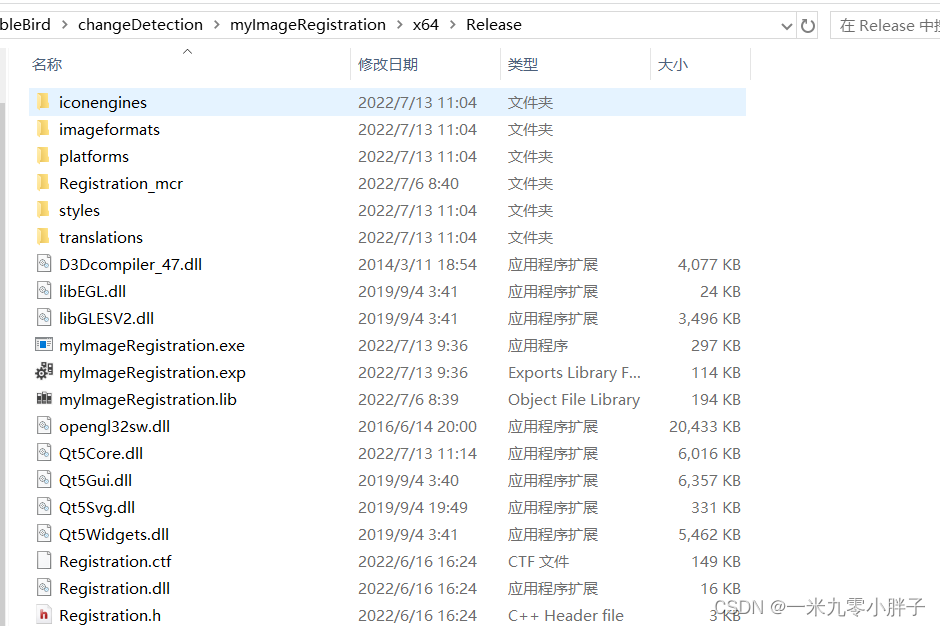Click the Qt5Svg.dll file icon
Image resolution: width=940 pixels, height=626 pixels.
pos(44,507)
